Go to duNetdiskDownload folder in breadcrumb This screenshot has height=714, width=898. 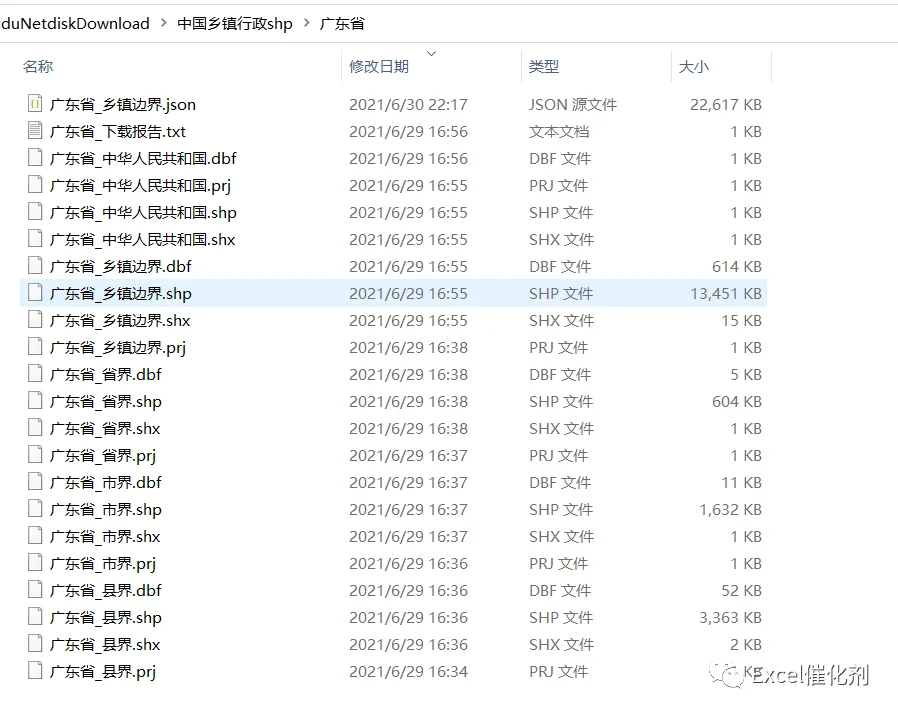75,23
